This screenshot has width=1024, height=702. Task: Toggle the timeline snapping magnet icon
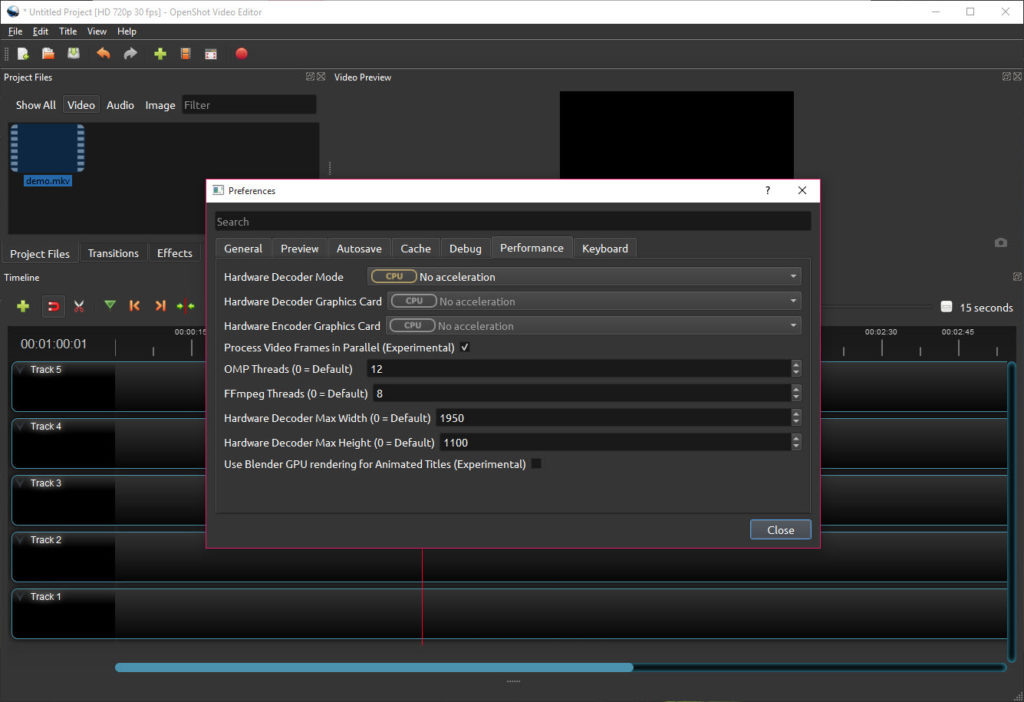[54, 306]
